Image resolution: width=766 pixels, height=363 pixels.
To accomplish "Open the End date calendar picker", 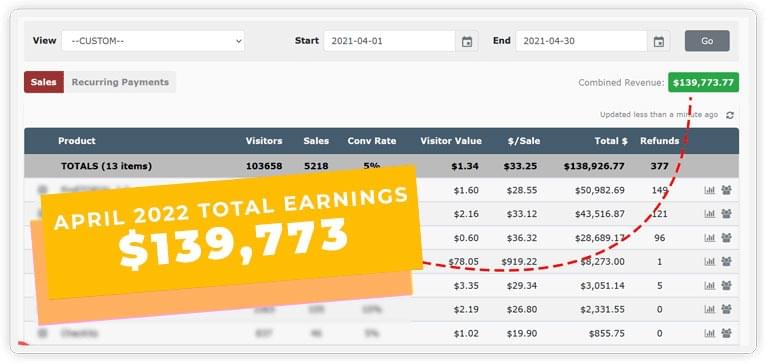I will [x=659, y=42].
